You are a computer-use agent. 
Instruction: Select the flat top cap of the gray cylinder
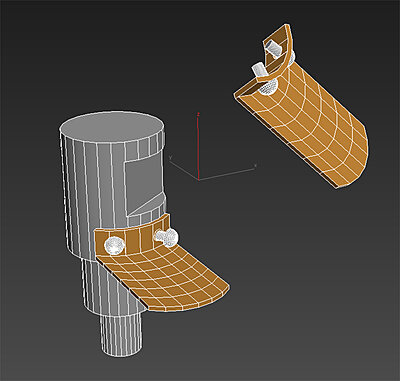(x=112, y=128)
